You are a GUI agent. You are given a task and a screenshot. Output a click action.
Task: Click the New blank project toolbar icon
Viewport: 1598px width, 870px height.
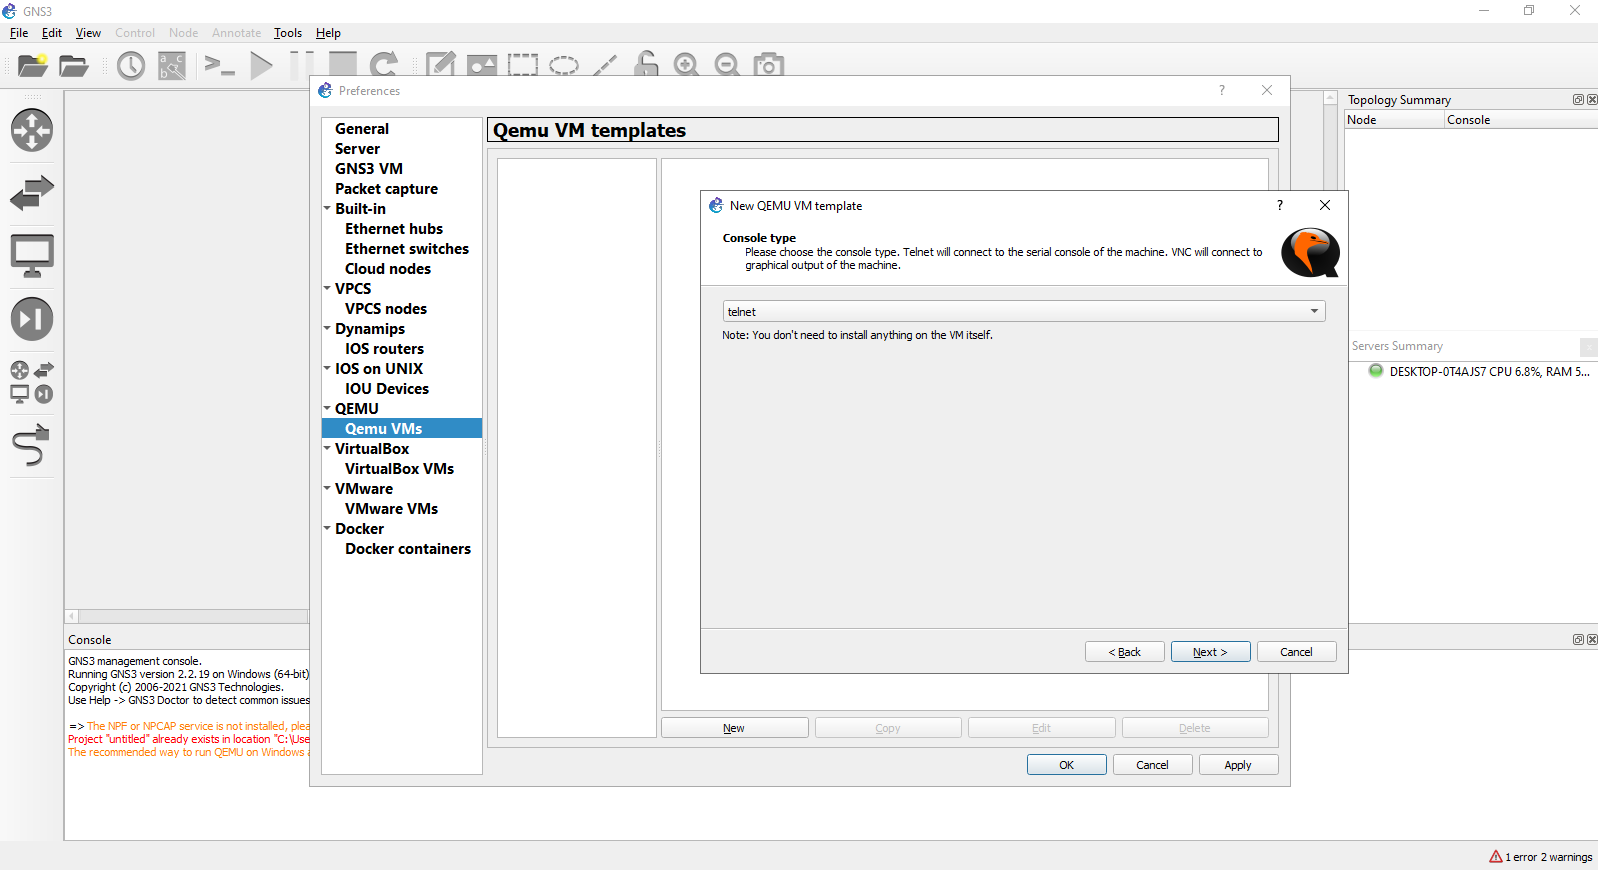tap(33, 66)
